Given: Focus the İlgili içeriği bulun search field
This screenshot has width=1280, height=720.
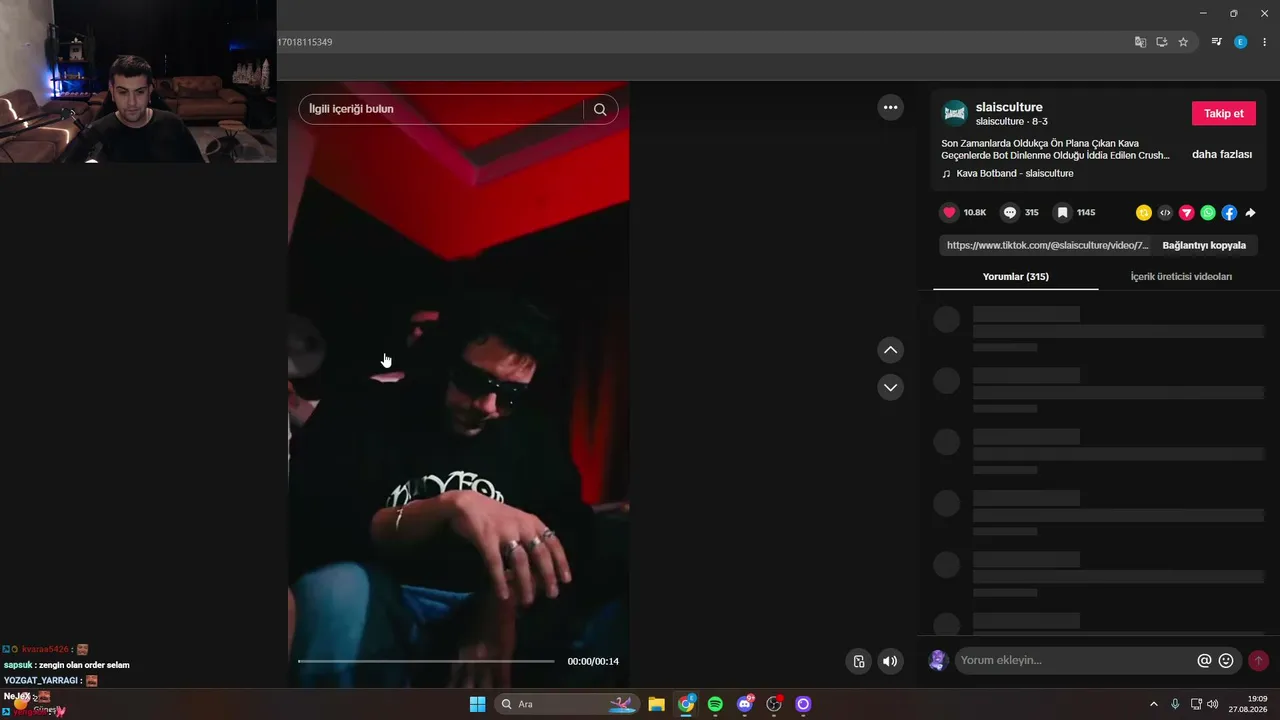Looking at the screenshot, I should (x=440, y=109).
